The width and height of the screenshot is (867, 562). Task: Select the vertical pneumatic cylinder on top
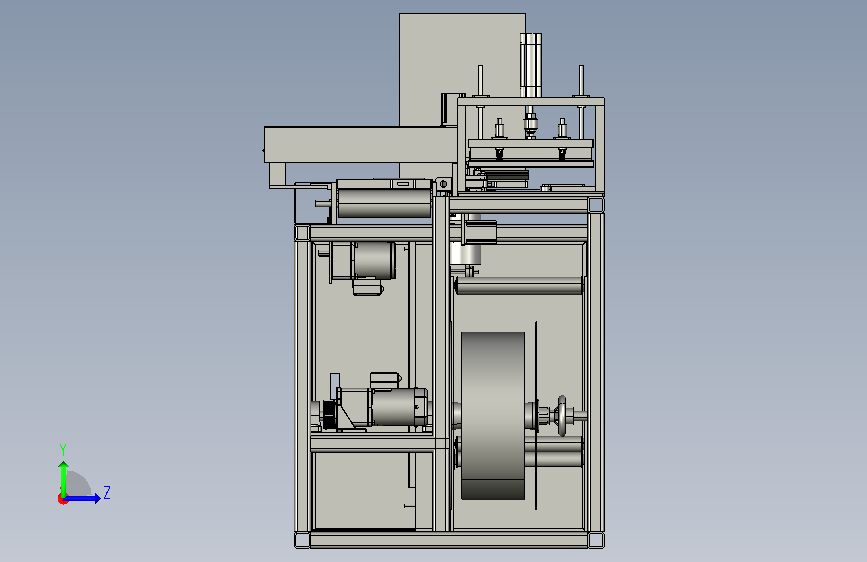click(530, 65)
